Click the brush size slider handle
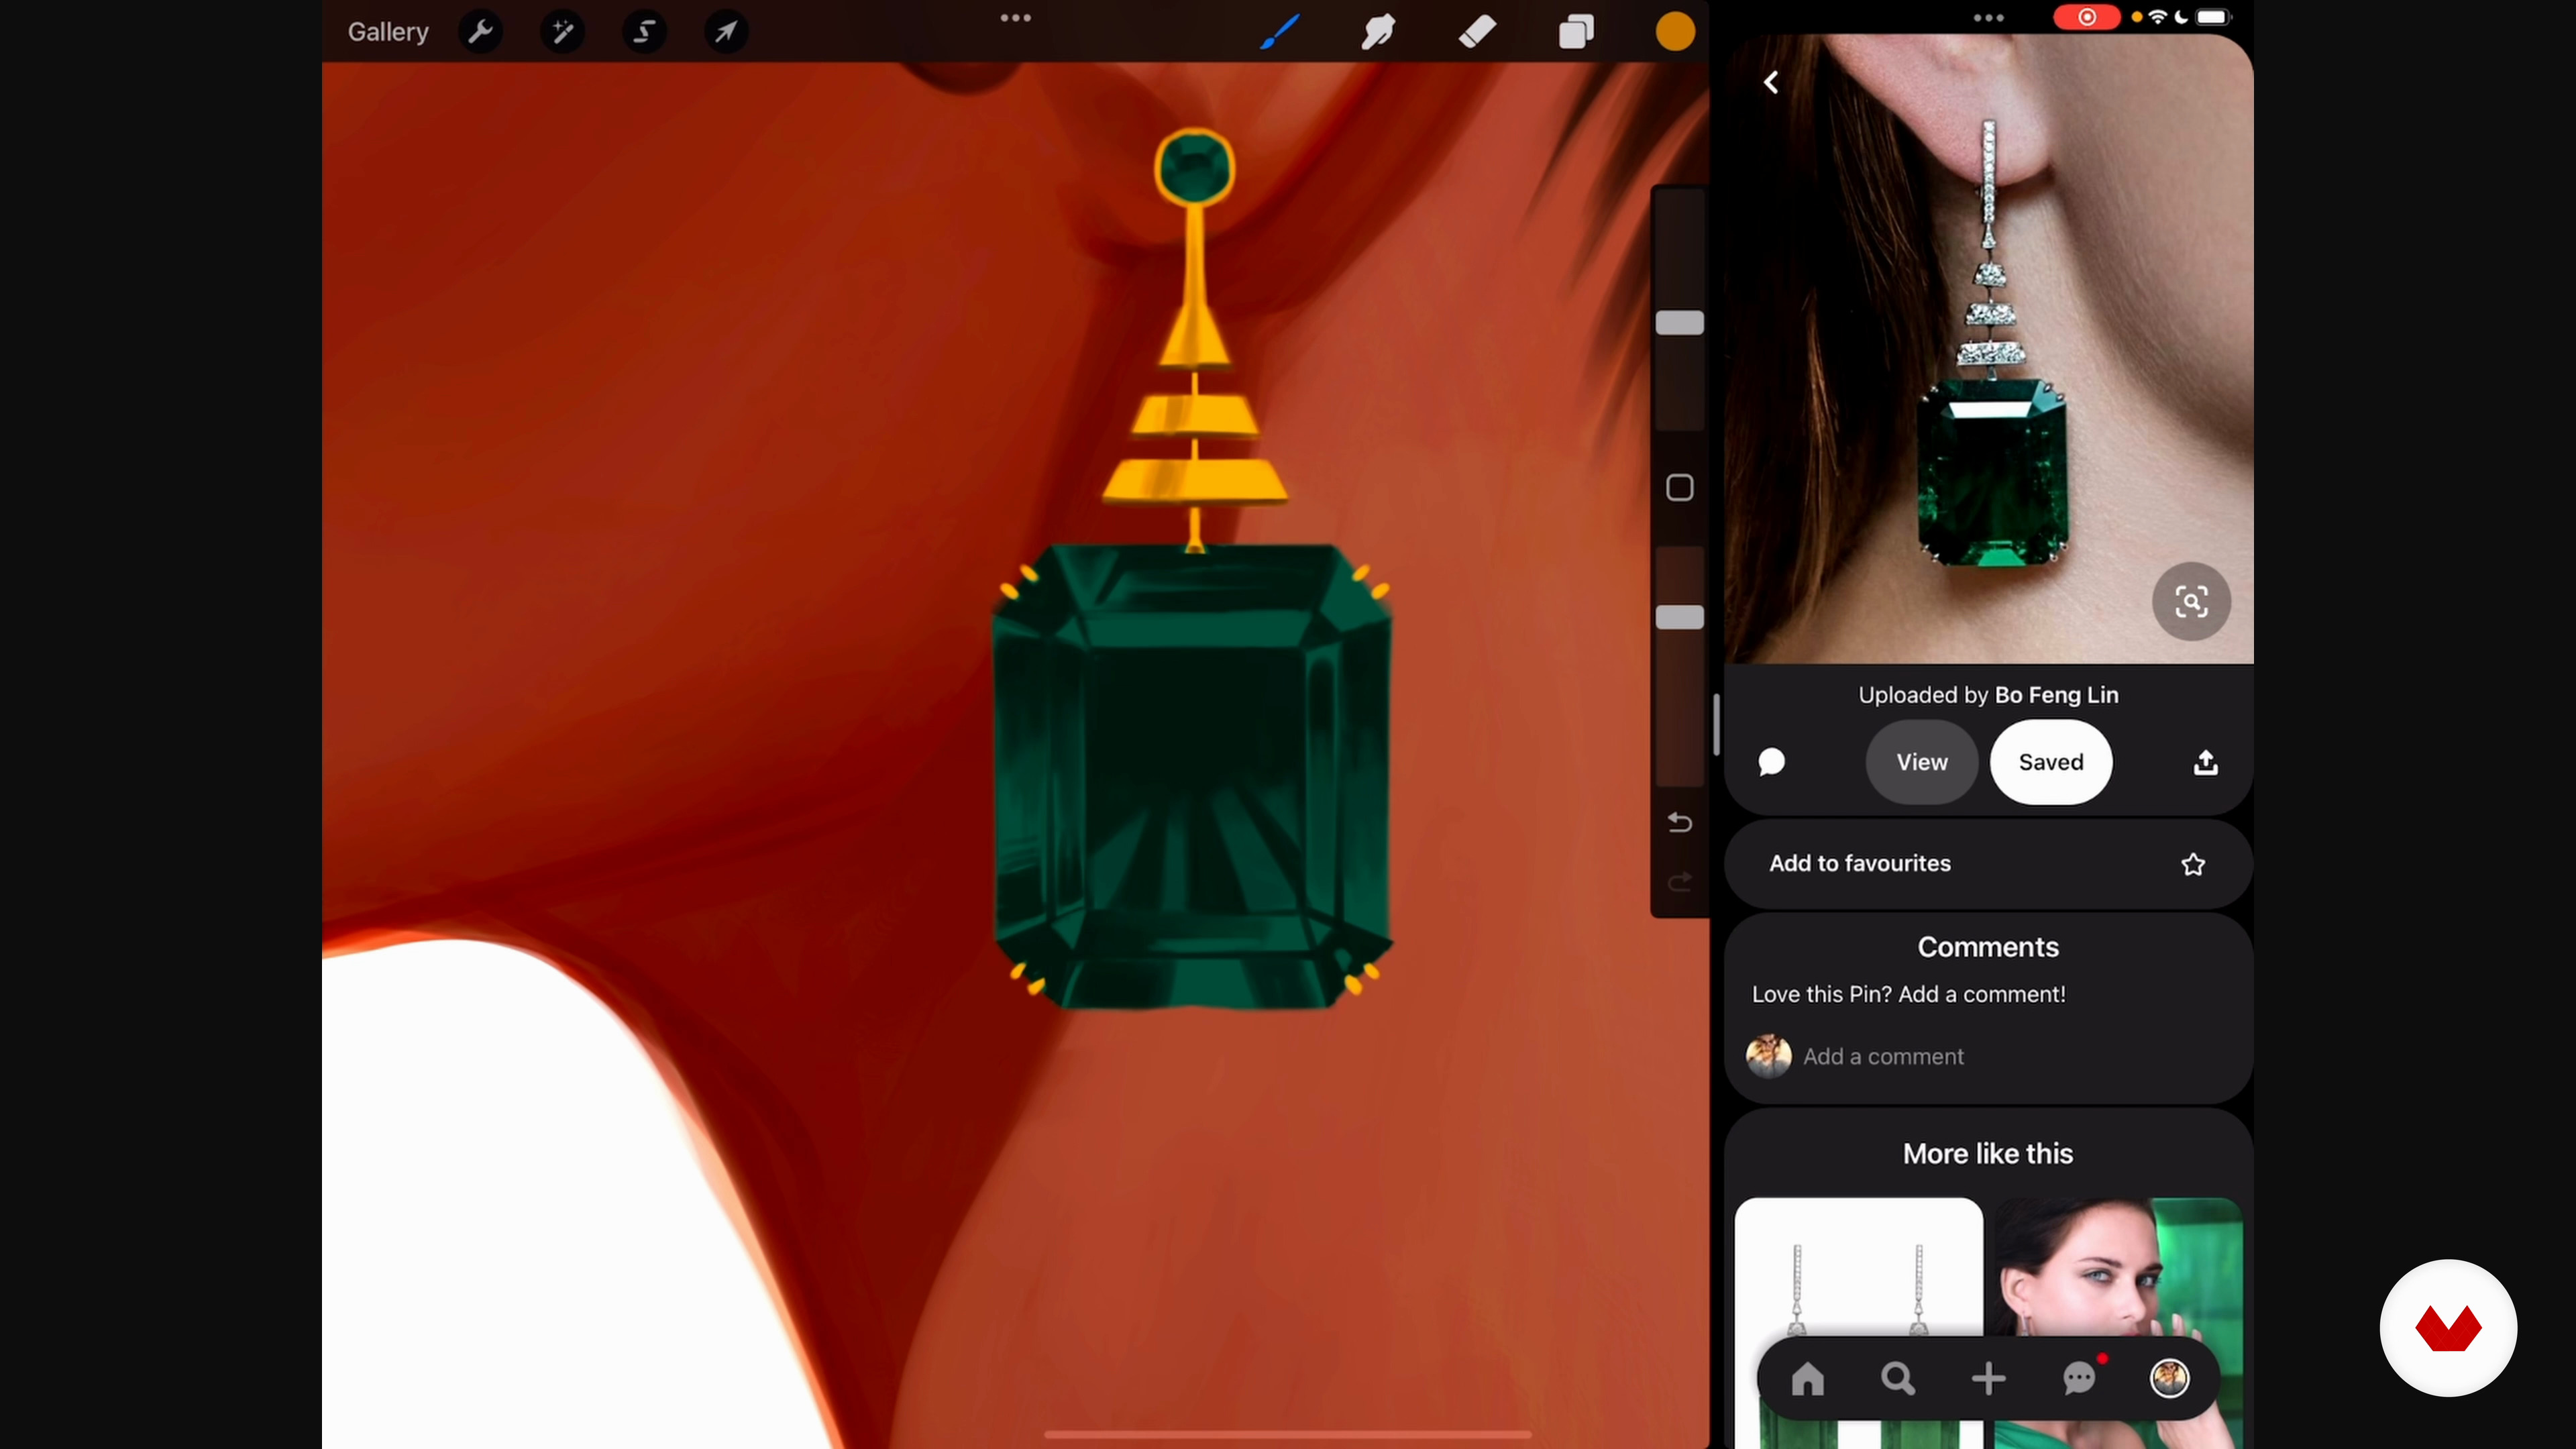This screenshot has width=2576, height=1449. (1680, 323)
